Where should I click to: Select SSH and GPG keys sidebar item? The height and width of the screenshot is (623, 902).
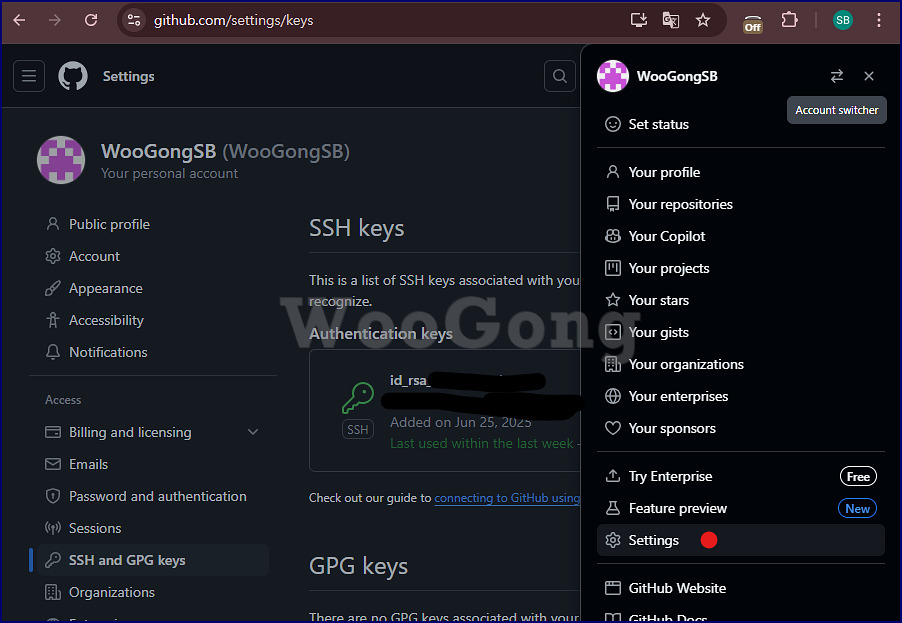pos(153,560)
